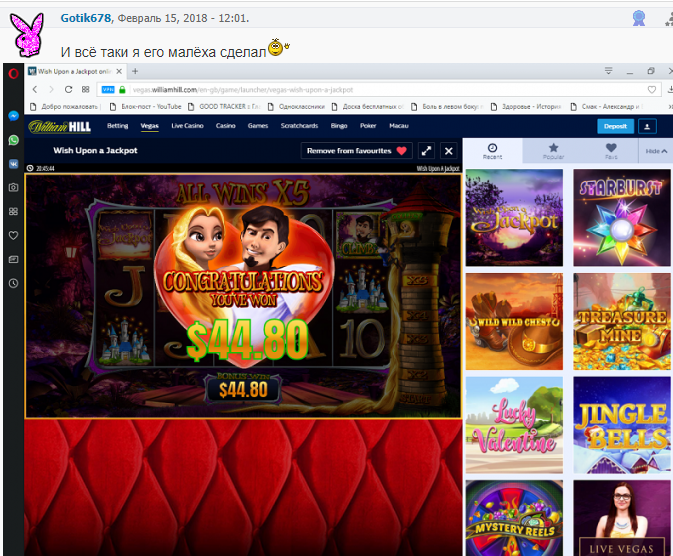The image size is (673, 556).
Task: Open VK in the Opera sidebar
Action: click(13, 164)
